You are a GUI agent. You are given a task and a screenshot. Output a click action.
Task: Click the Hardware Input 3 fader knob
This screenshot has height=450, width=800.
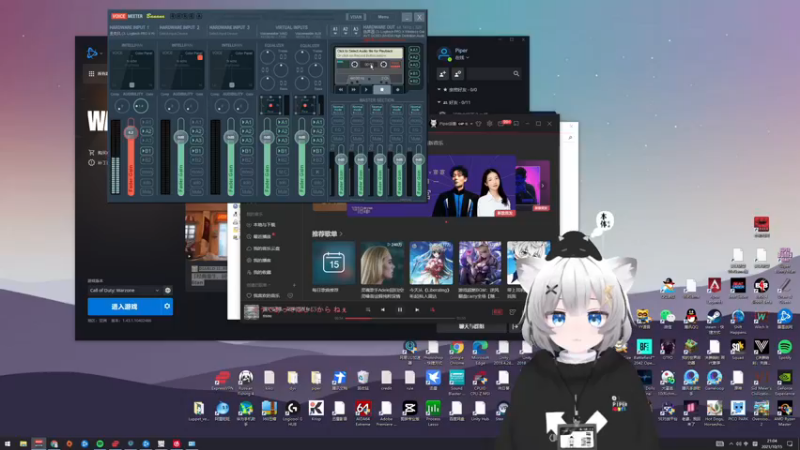(x=231, y=137)
